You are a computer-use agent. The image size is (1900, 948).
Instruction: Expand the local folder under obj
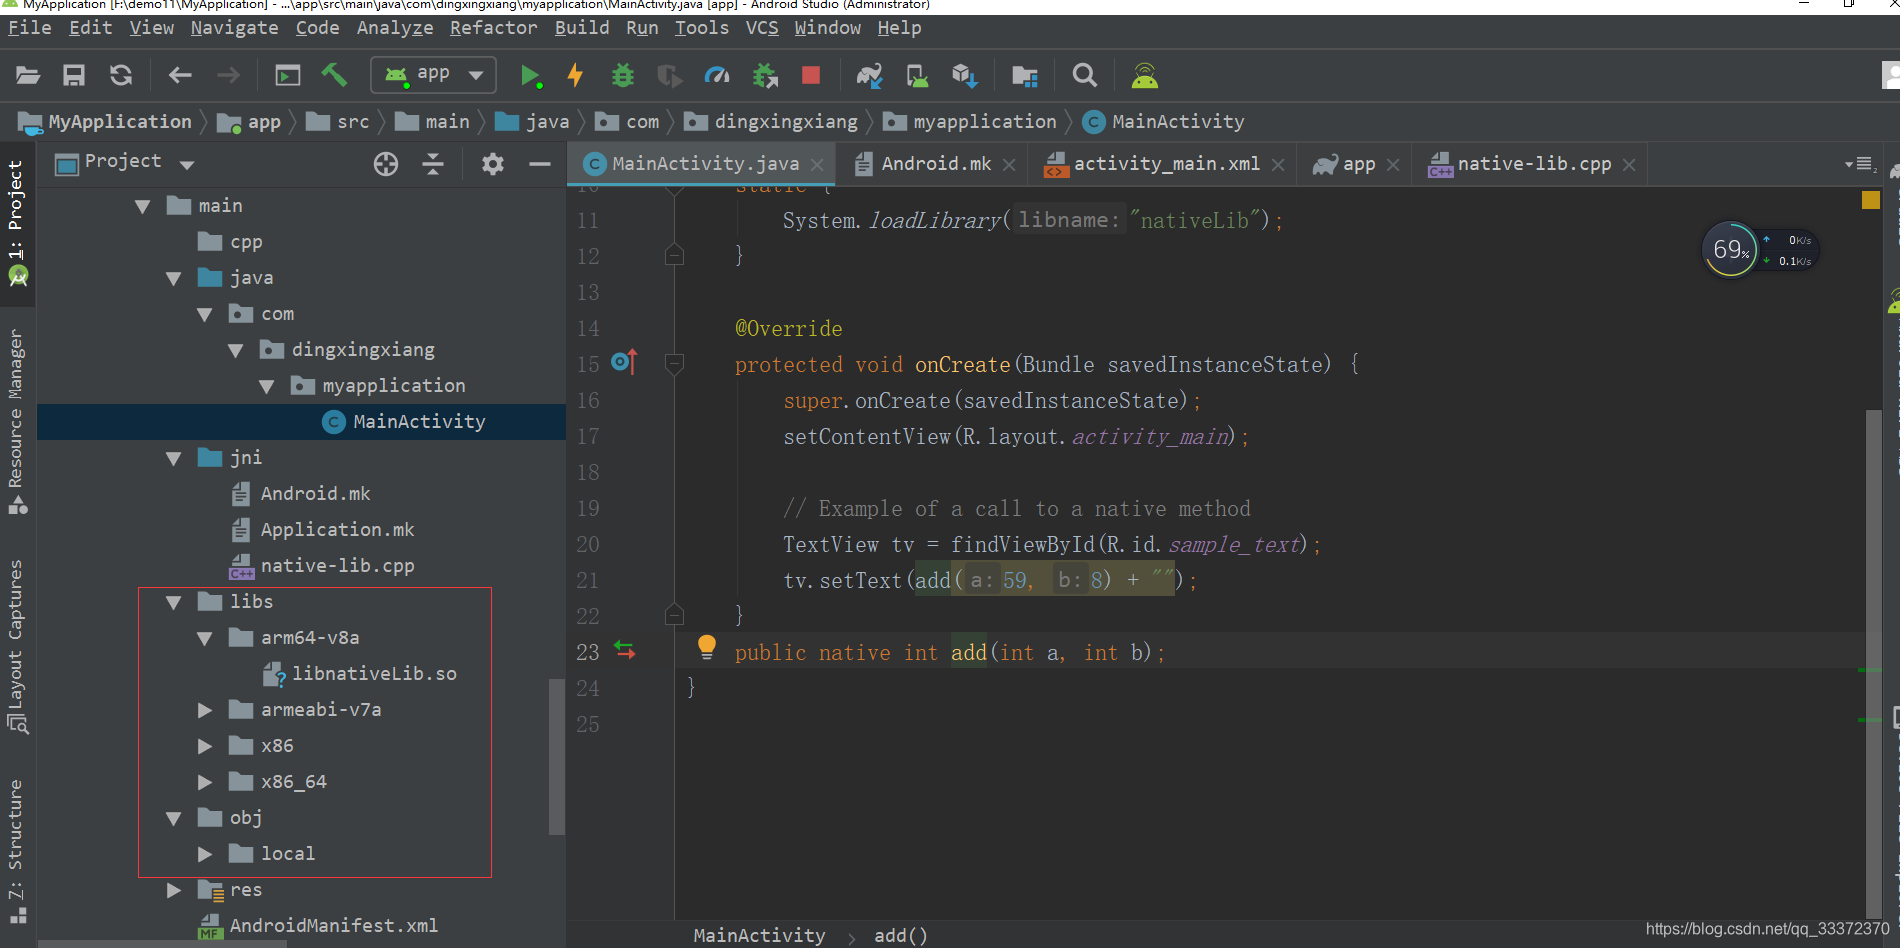coord(205,854)
